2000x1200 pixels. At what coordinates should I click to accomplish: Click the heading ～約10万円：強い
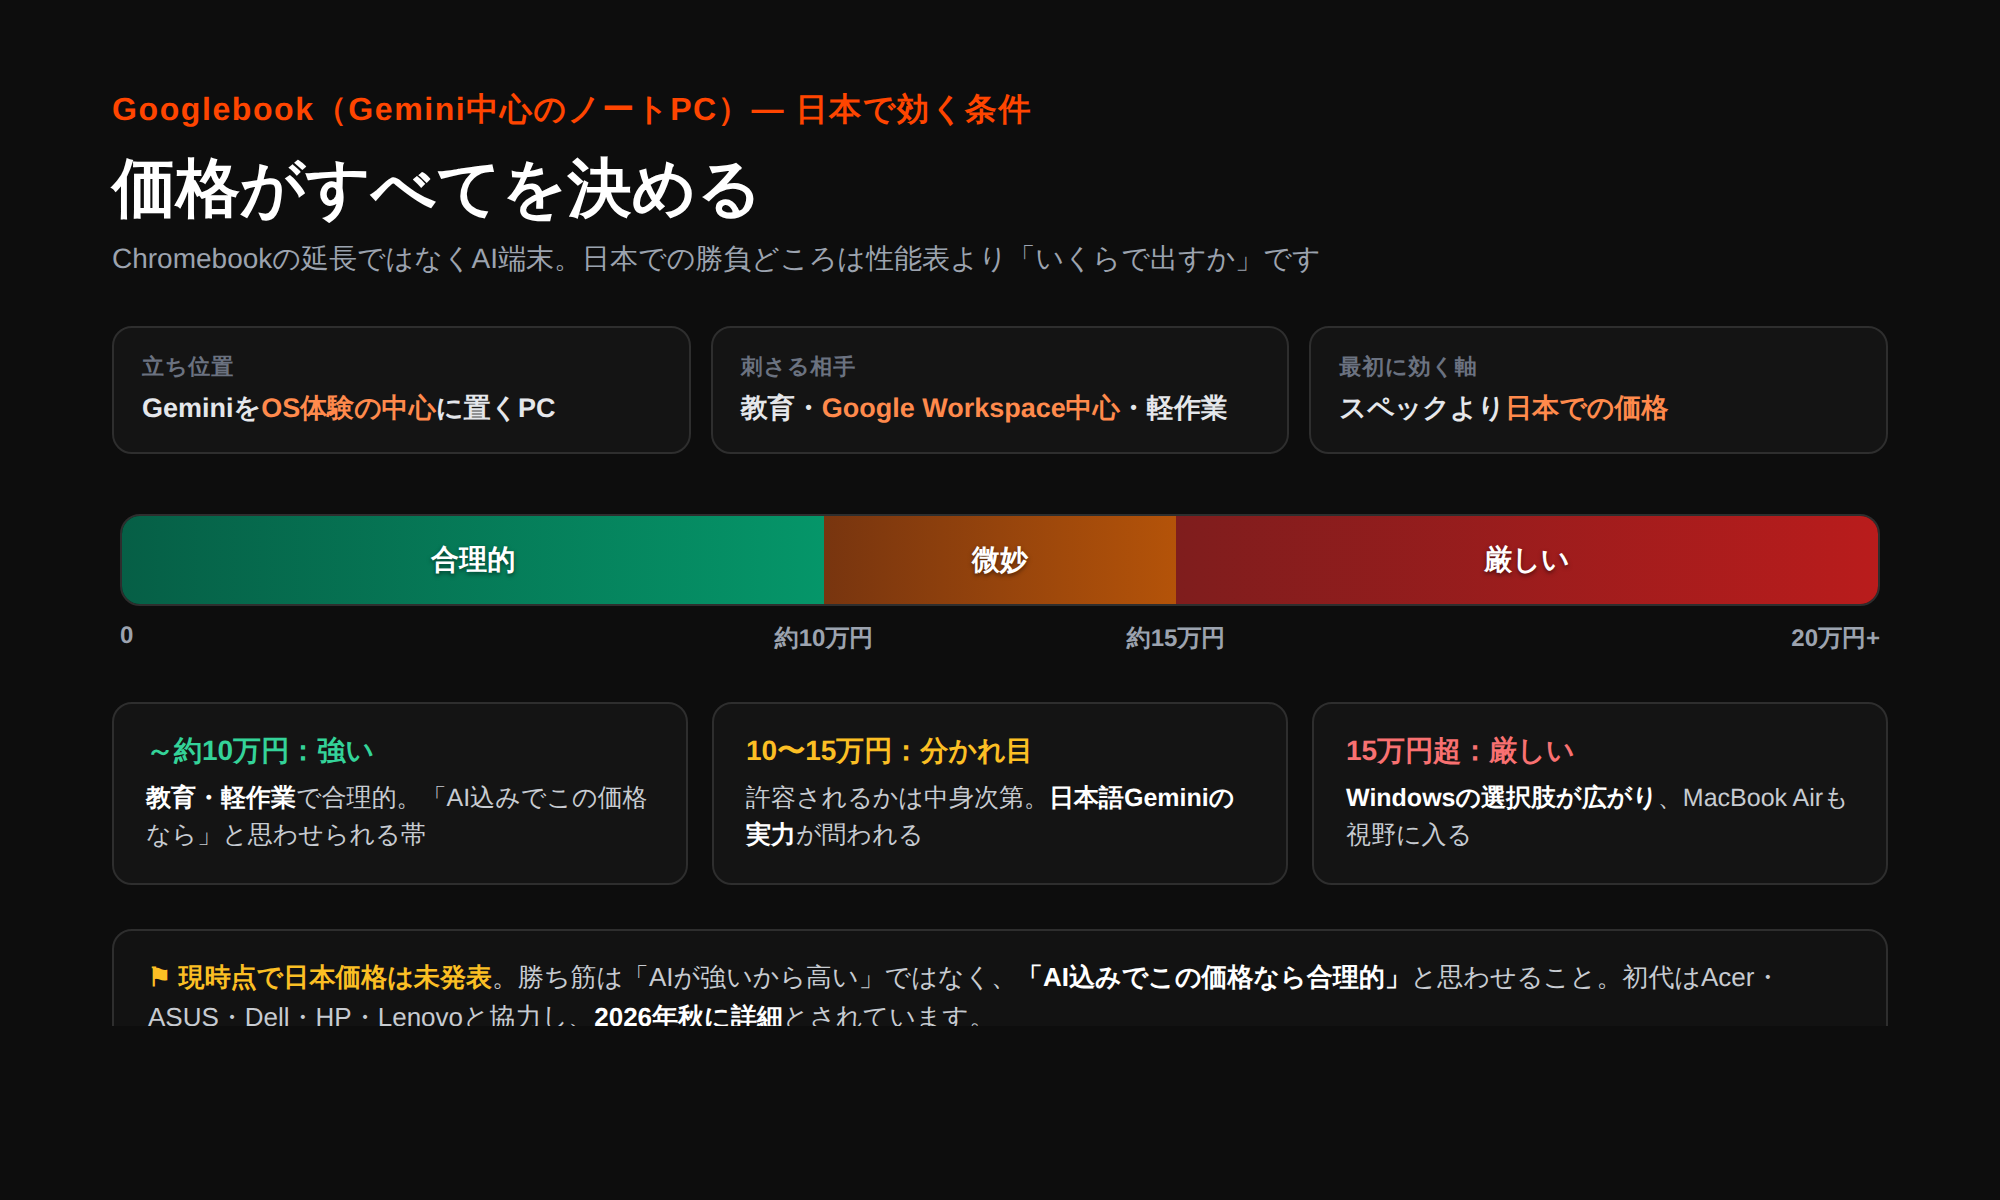pos(260,751)
